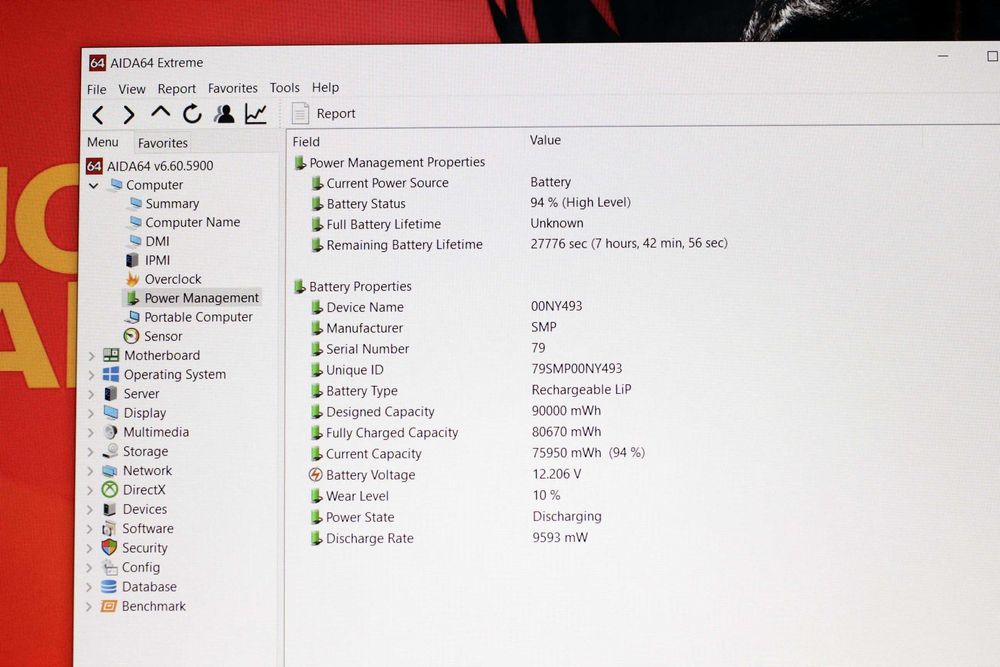
Task: Open the Computer Name page
Action: [x=193, y=223]
